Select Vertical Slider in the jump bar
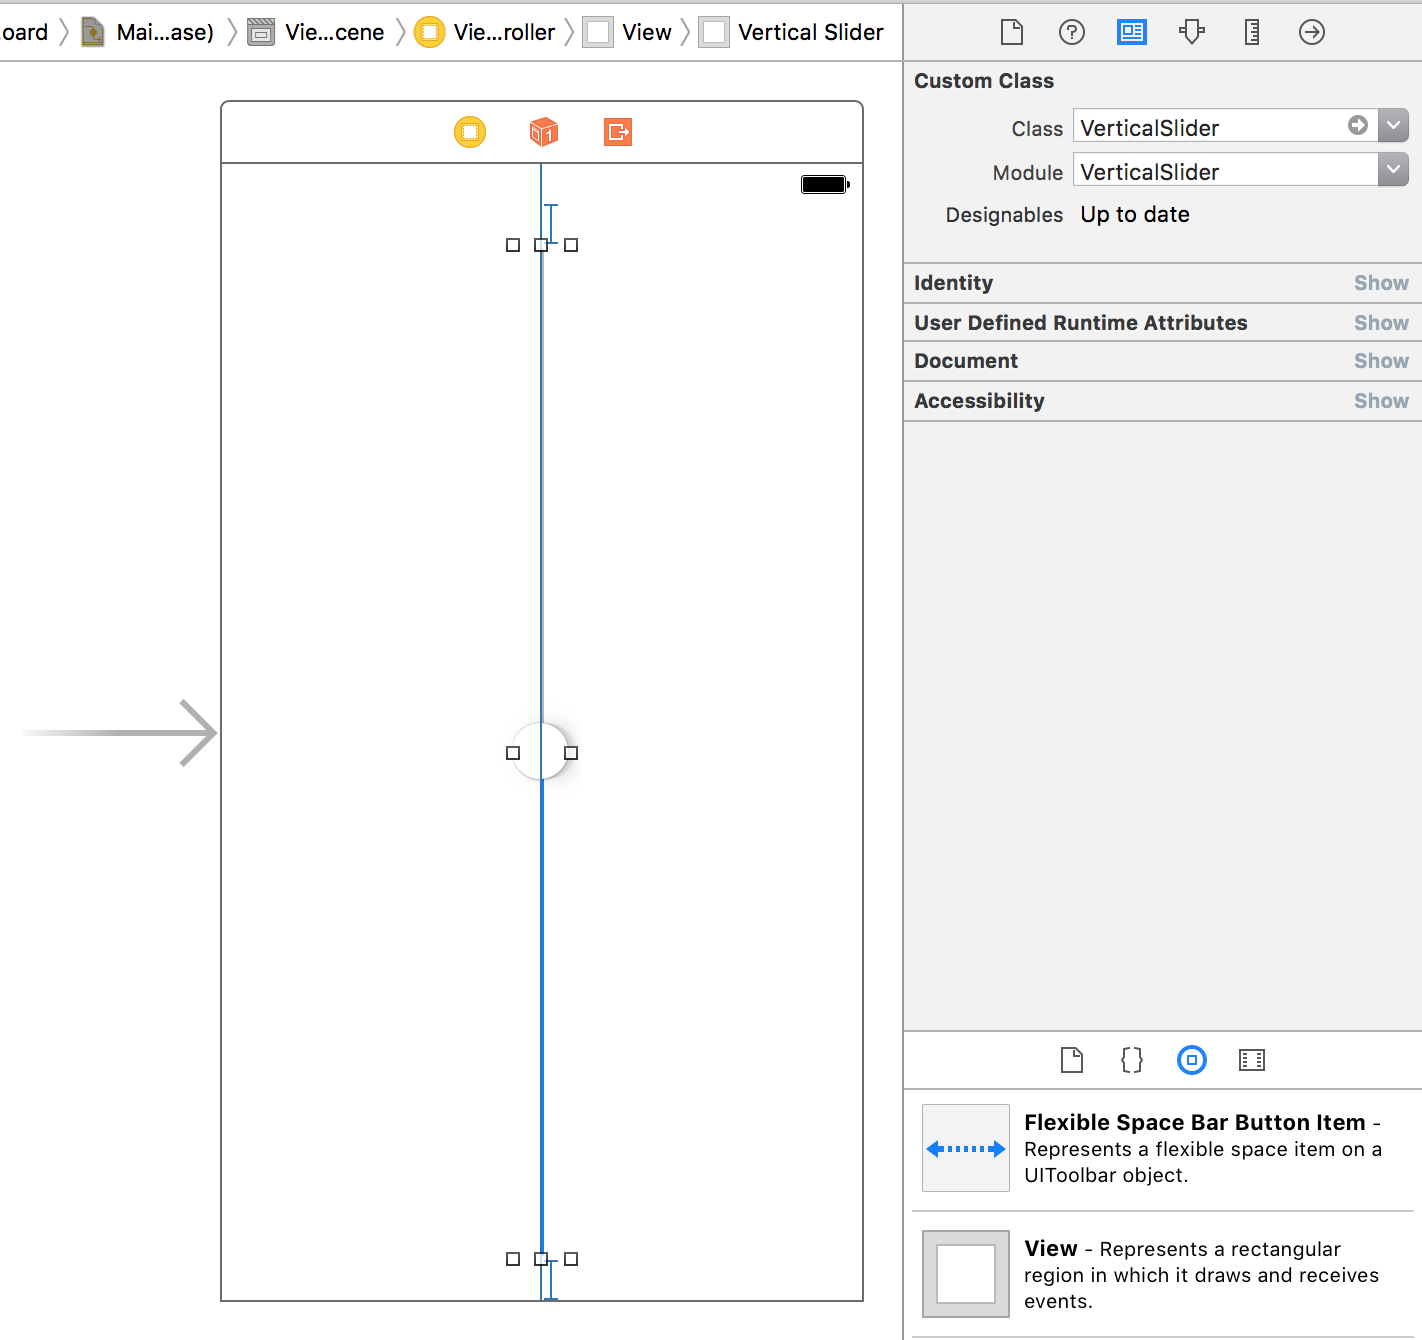The width and height of the screenshot is (1422, 1340). click(791, 32)
